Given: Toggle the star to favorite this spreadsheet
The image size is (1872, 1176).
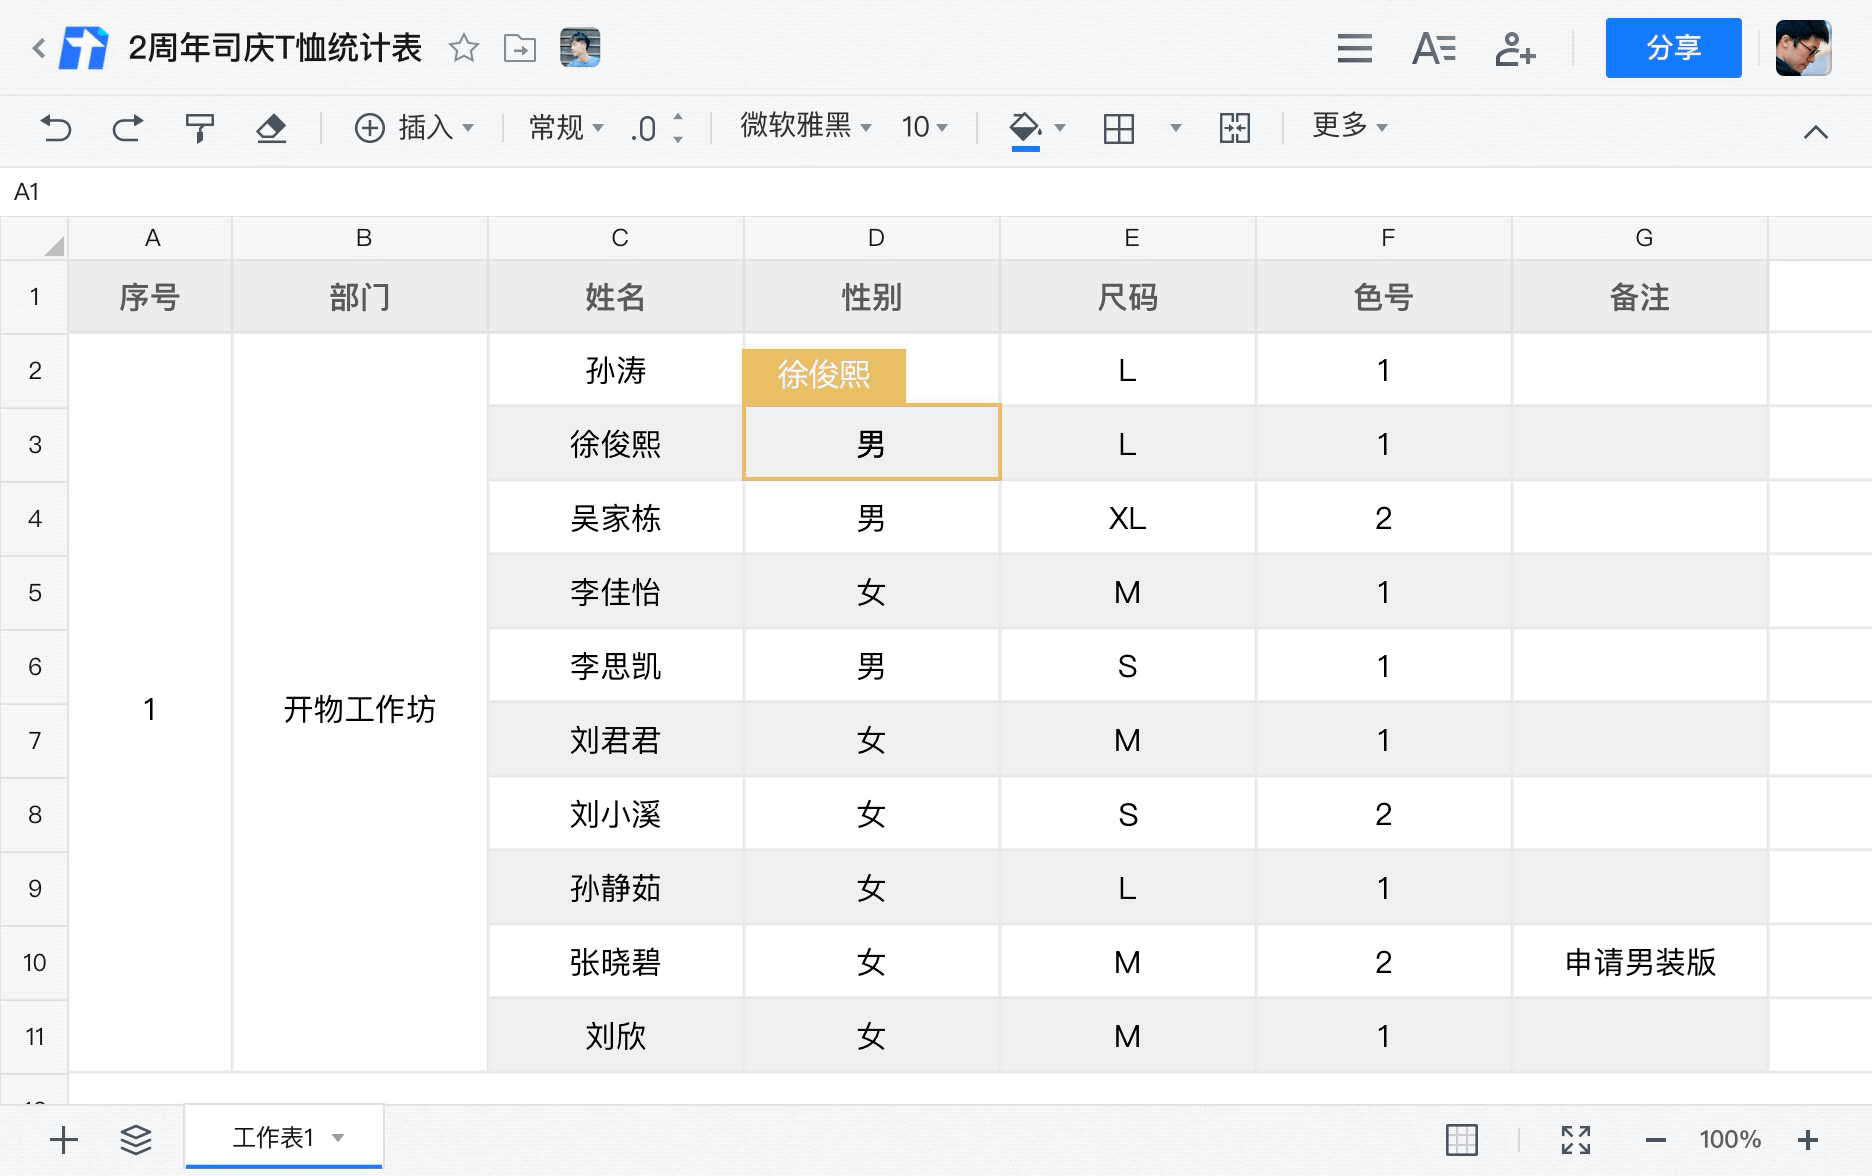Looking at the screenshot, I should (x=464, y=48).
